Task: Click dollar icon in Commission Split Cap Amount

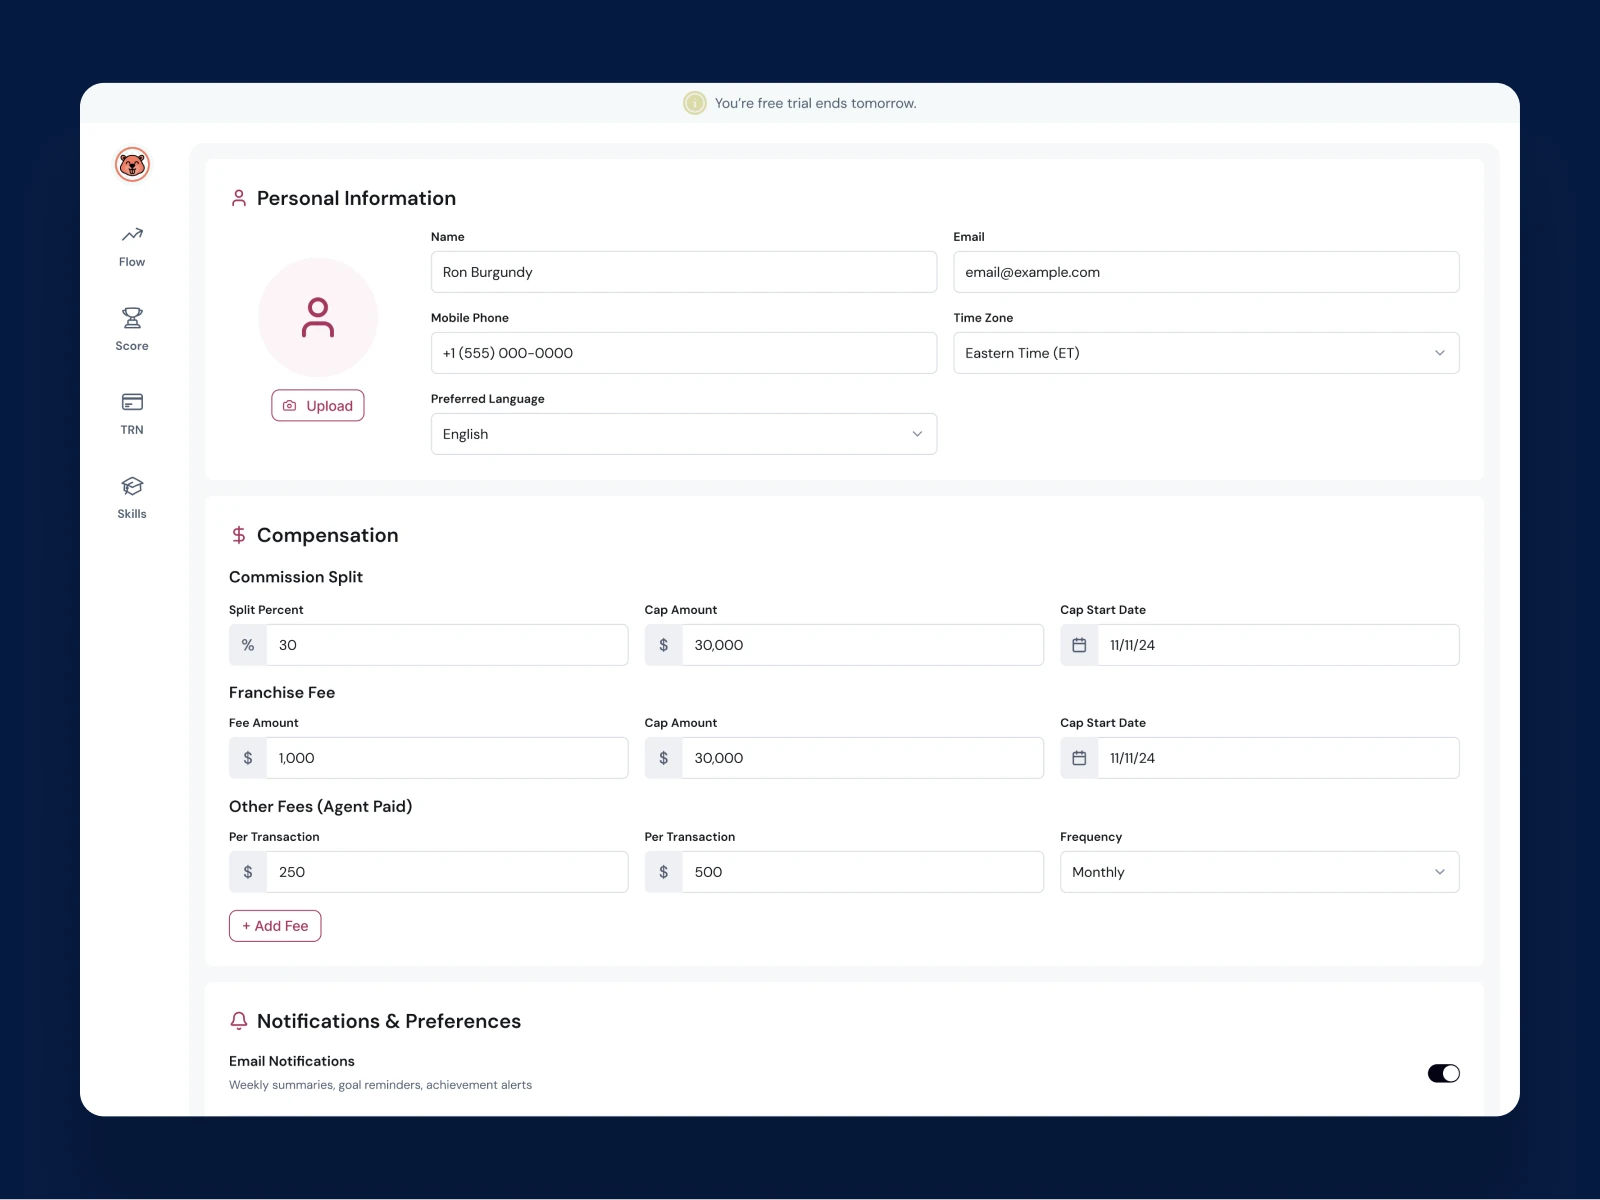Action: point(664,645)
